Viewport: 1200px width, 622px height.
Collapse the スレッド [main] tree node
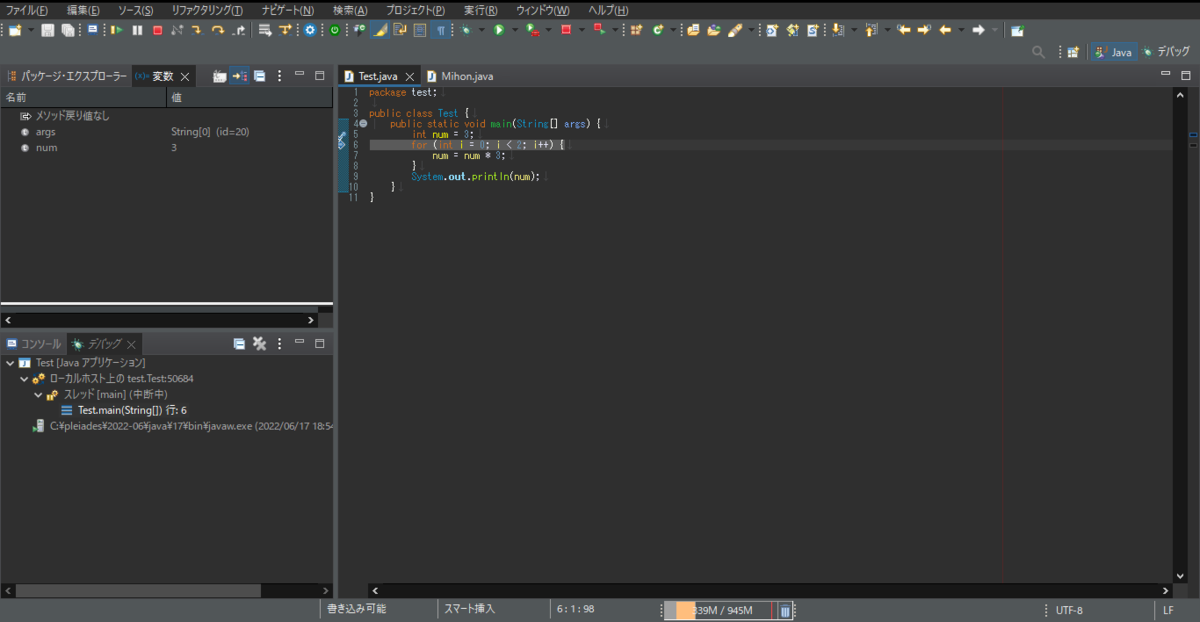point(38,395)
